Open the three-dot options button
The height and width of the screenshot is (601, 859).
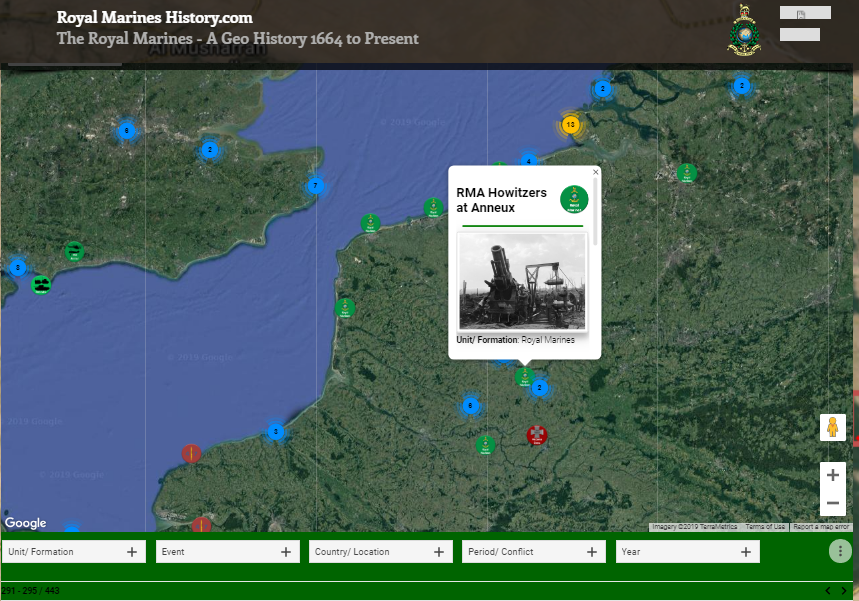click(840, 551)
